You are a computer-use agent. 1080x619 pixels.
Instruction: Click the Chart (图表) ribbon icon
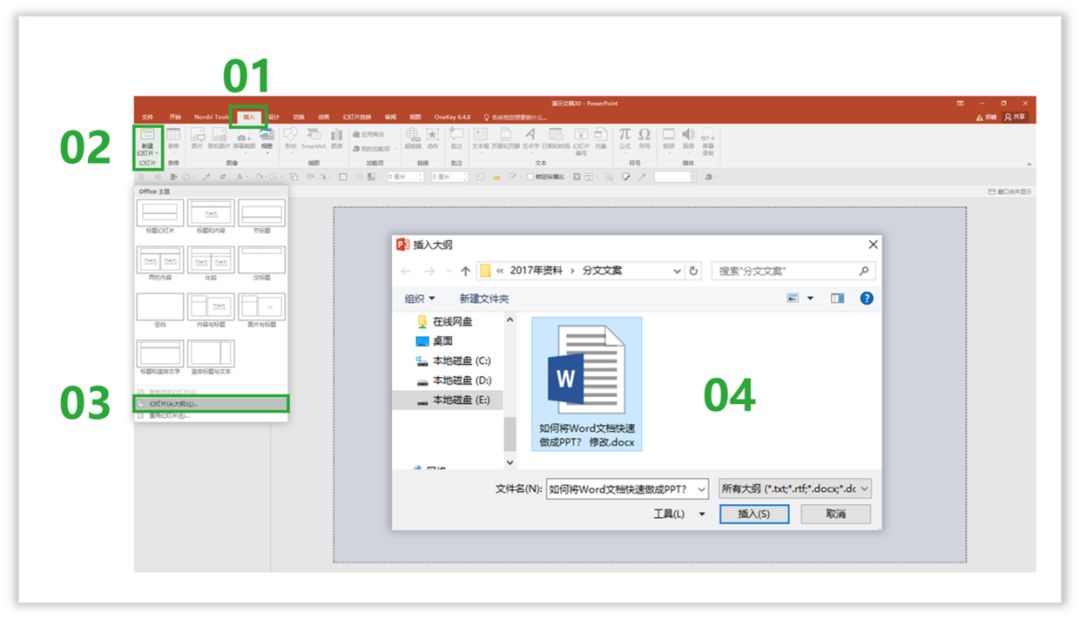click(x=337, y=138)
